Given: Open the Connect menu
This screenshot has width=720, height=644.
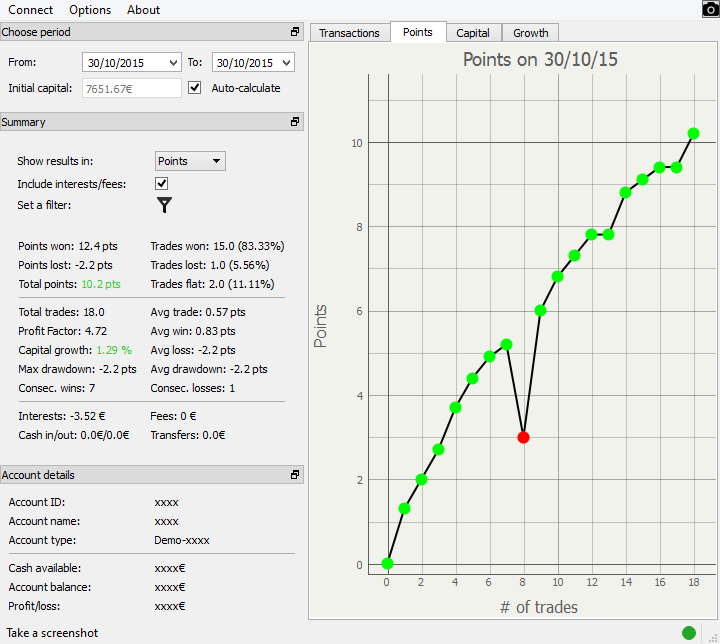Looking at the screenshot, I should [30, 10].
